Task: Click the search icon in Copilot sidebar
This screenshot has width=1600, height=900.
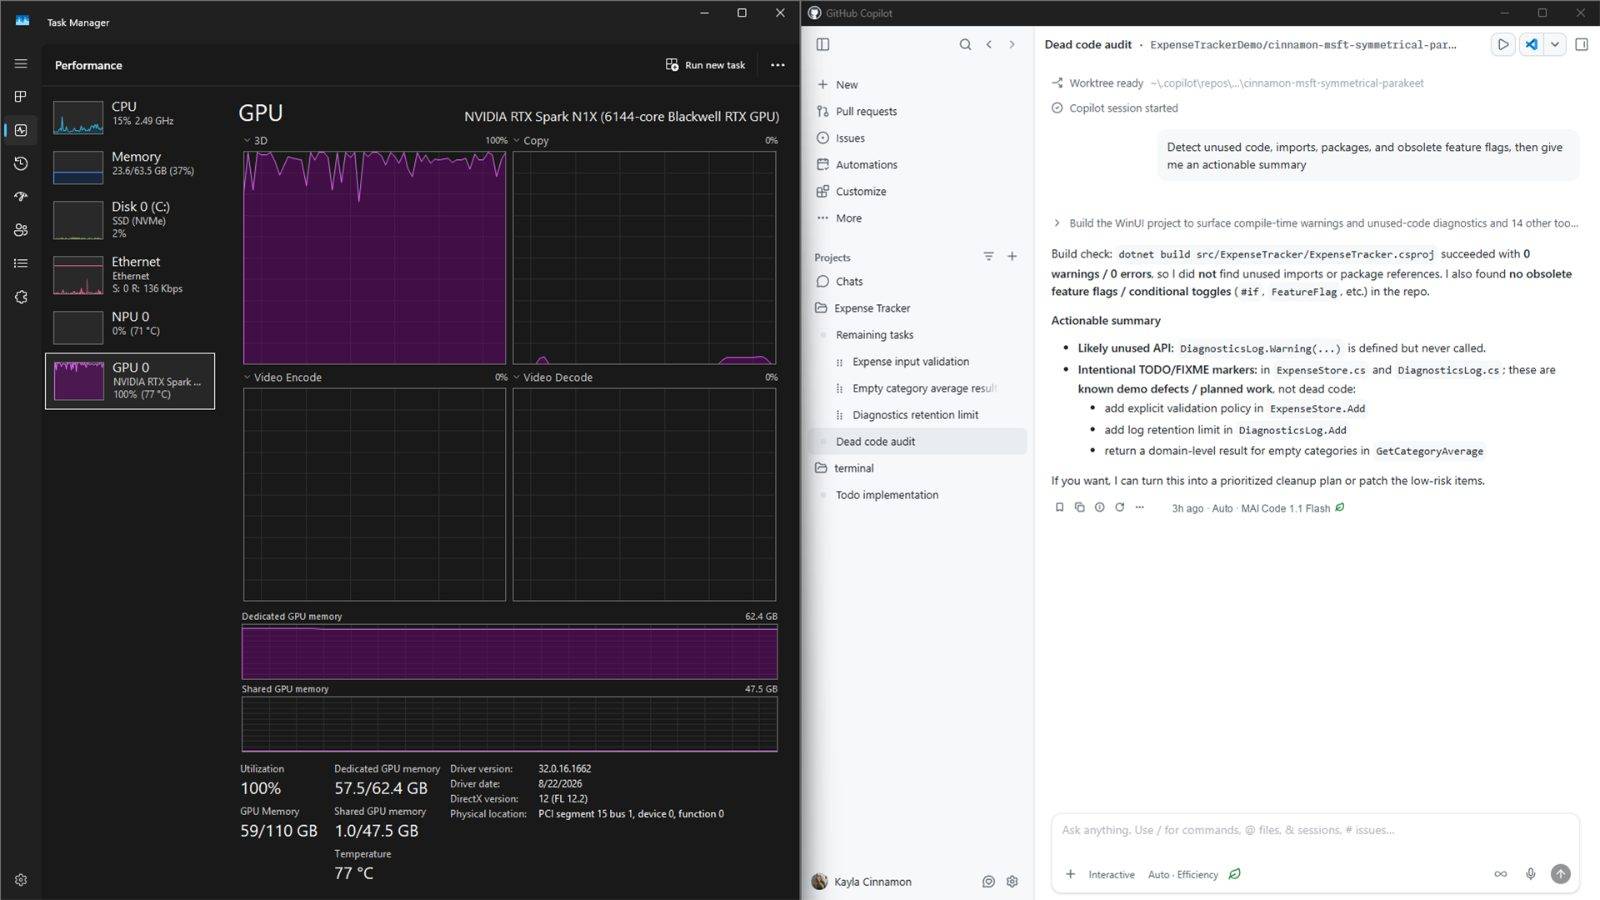Action: click(x=965, y=44)
